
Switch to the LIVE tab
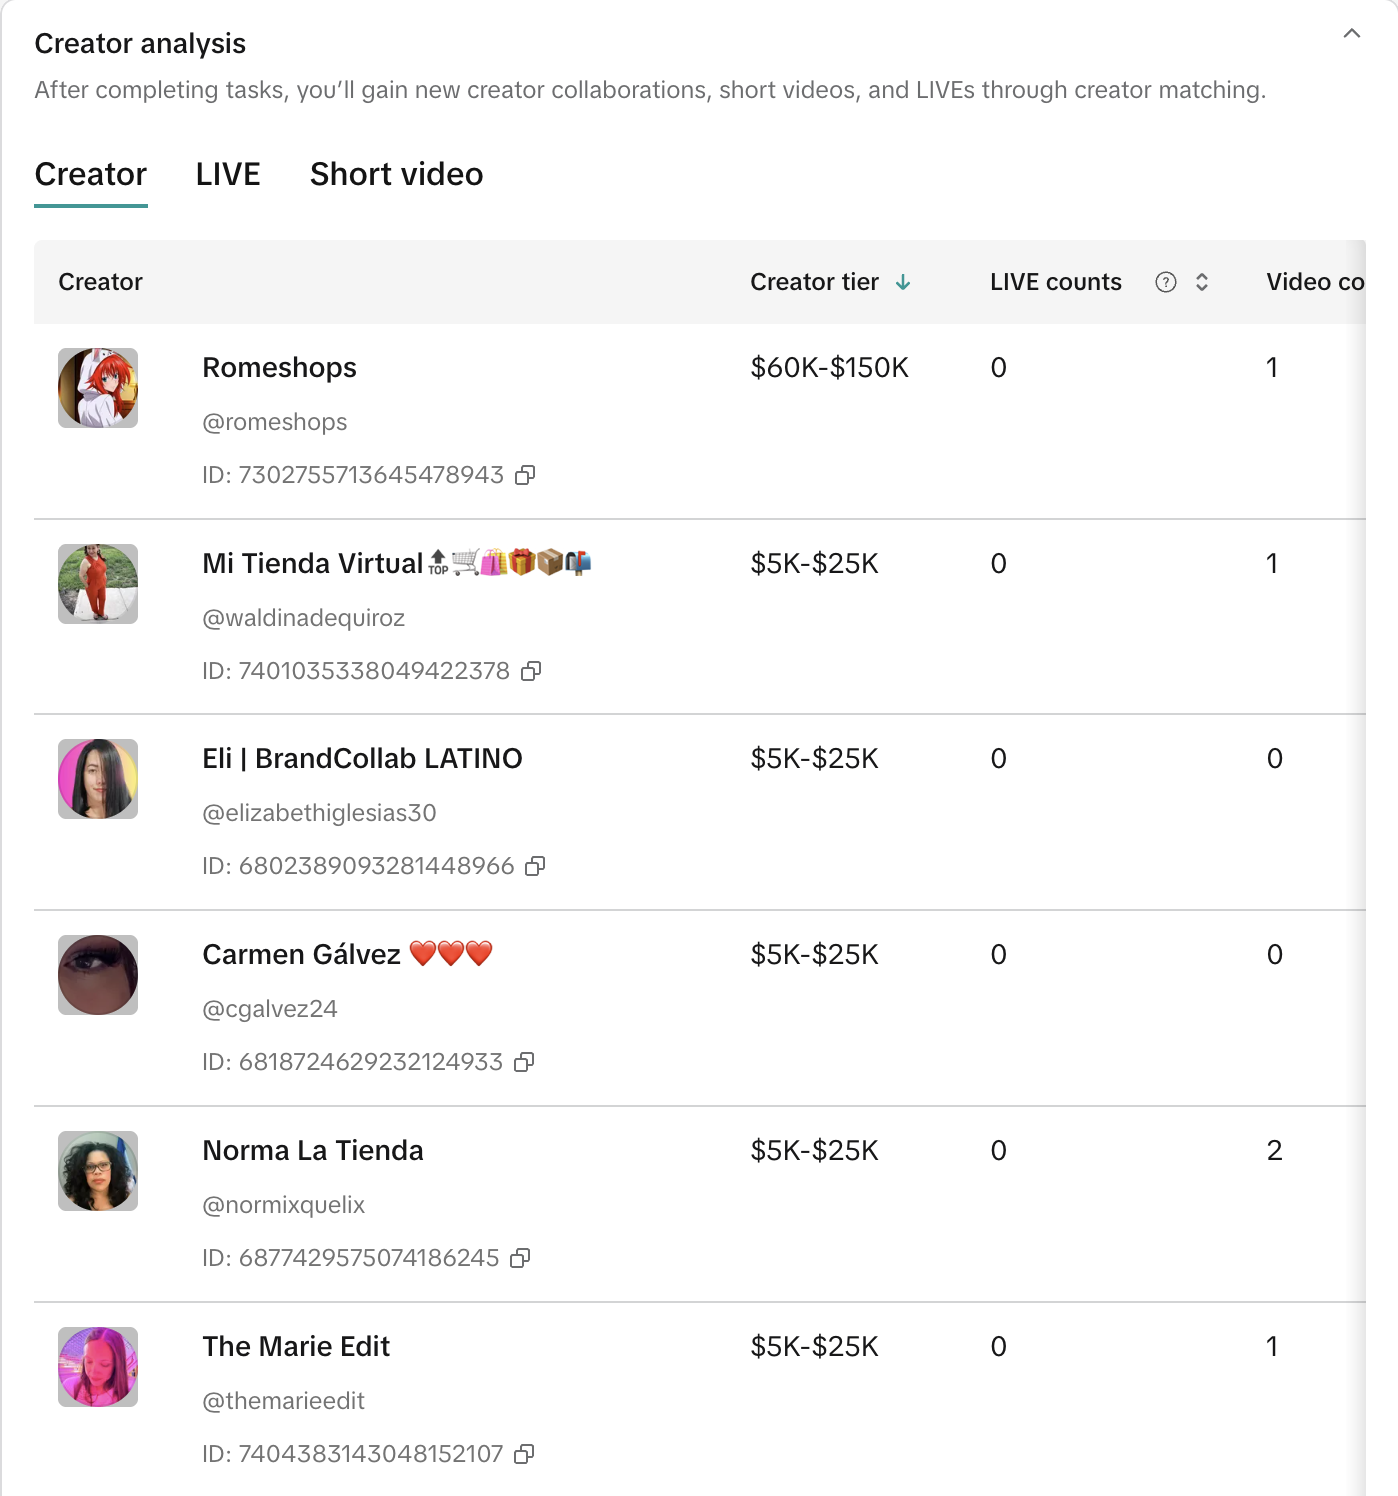coord(228,174)
